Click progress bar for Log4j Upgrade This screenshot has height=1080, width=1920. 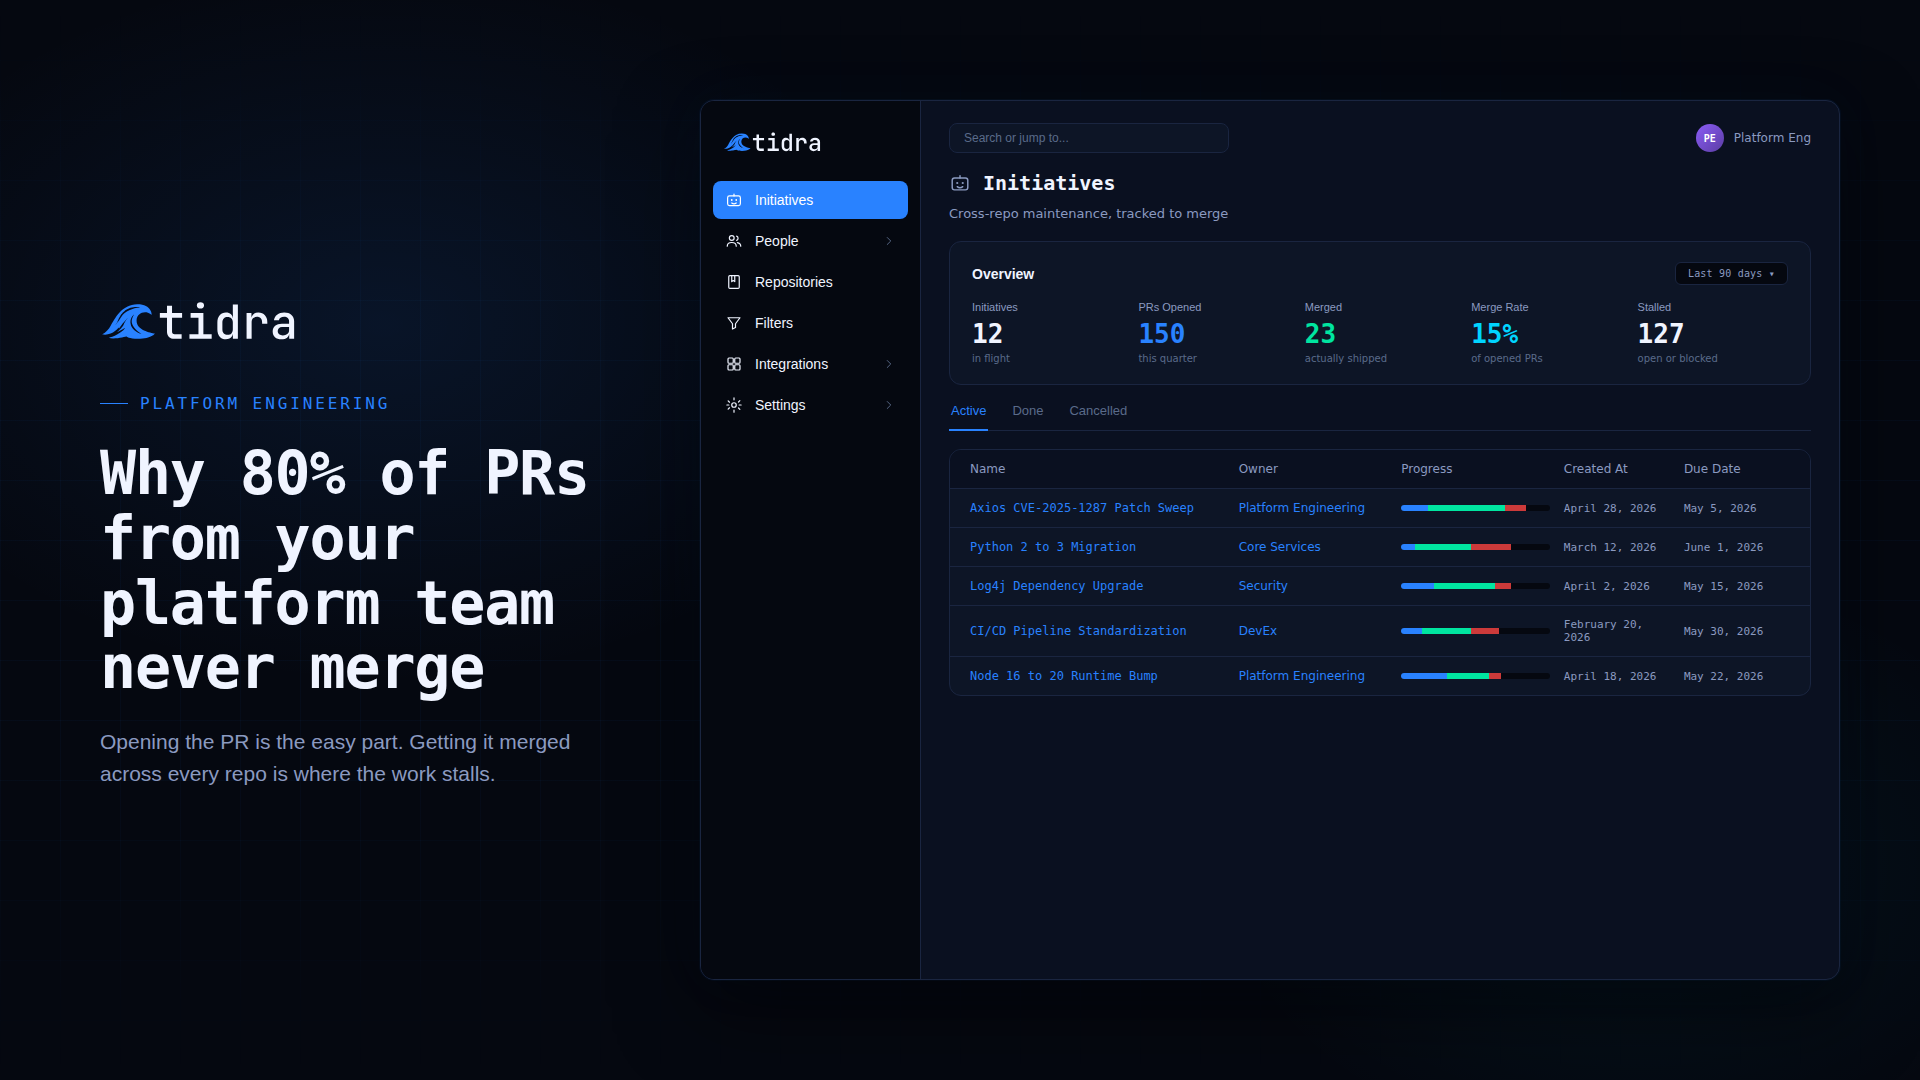(1475, 586)
